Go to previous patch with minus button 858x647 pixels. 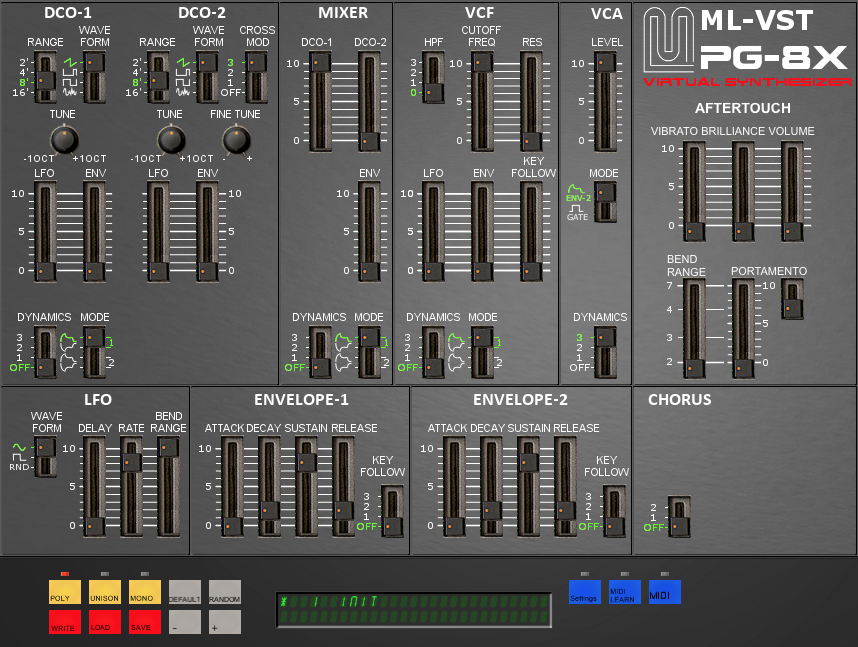184,622
